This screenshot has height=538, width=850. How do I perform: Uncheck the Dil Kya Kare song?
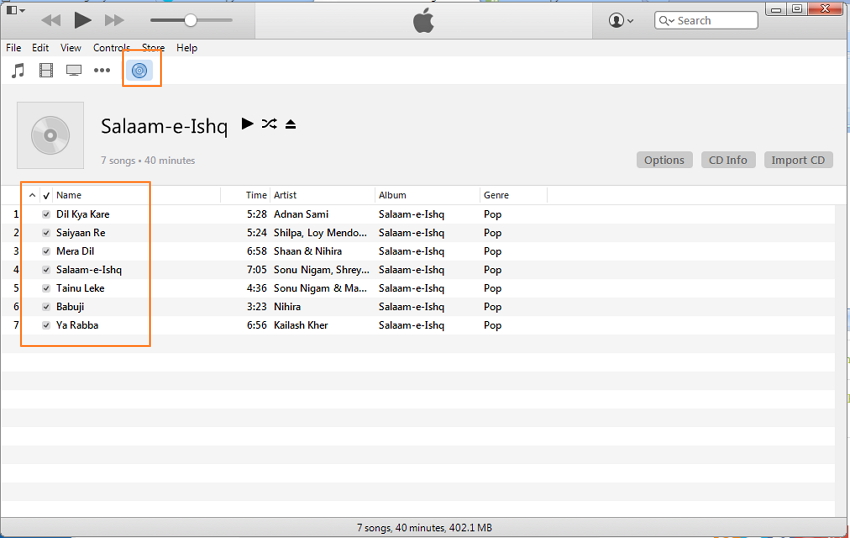pos(46,214)
